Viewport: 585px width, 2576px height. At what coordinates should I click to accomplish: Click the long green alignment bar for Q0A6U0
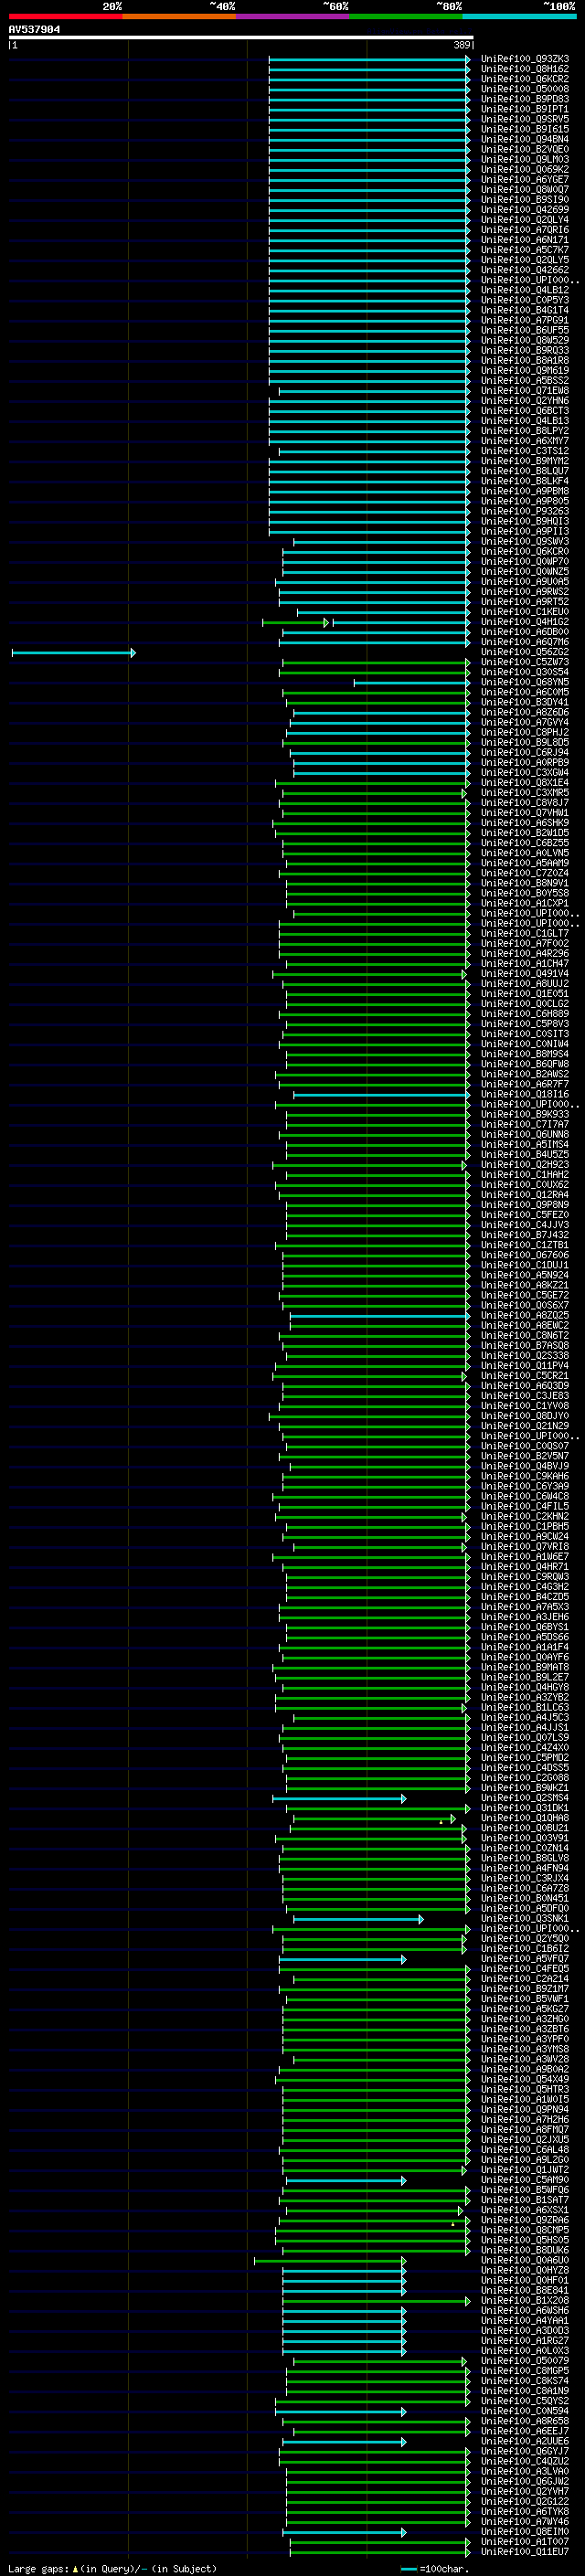pos(330,2261)
